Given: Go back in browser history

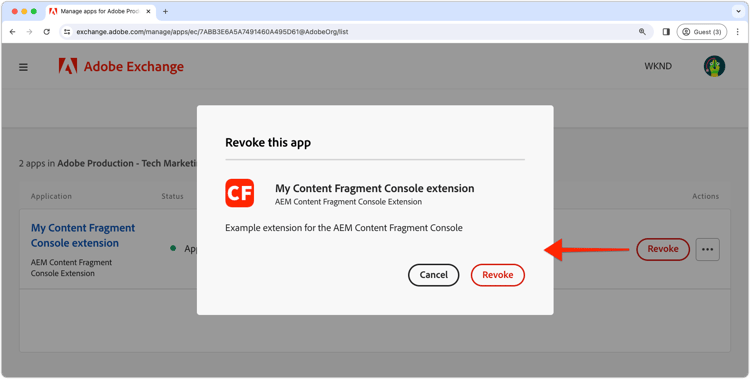Looking at the screenshot, I should [x=12, y=32].
